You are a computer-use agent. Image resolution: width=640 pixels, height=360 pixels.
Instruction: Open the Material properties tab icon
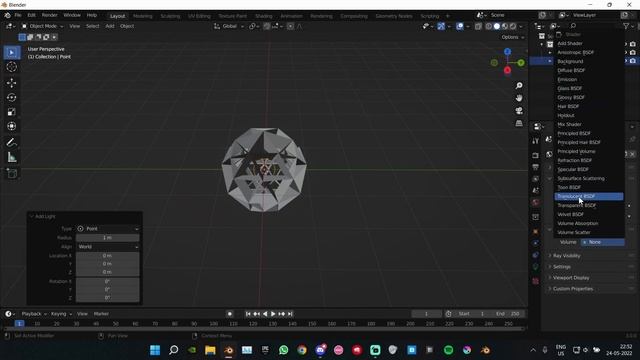click(x=536, y=281)
